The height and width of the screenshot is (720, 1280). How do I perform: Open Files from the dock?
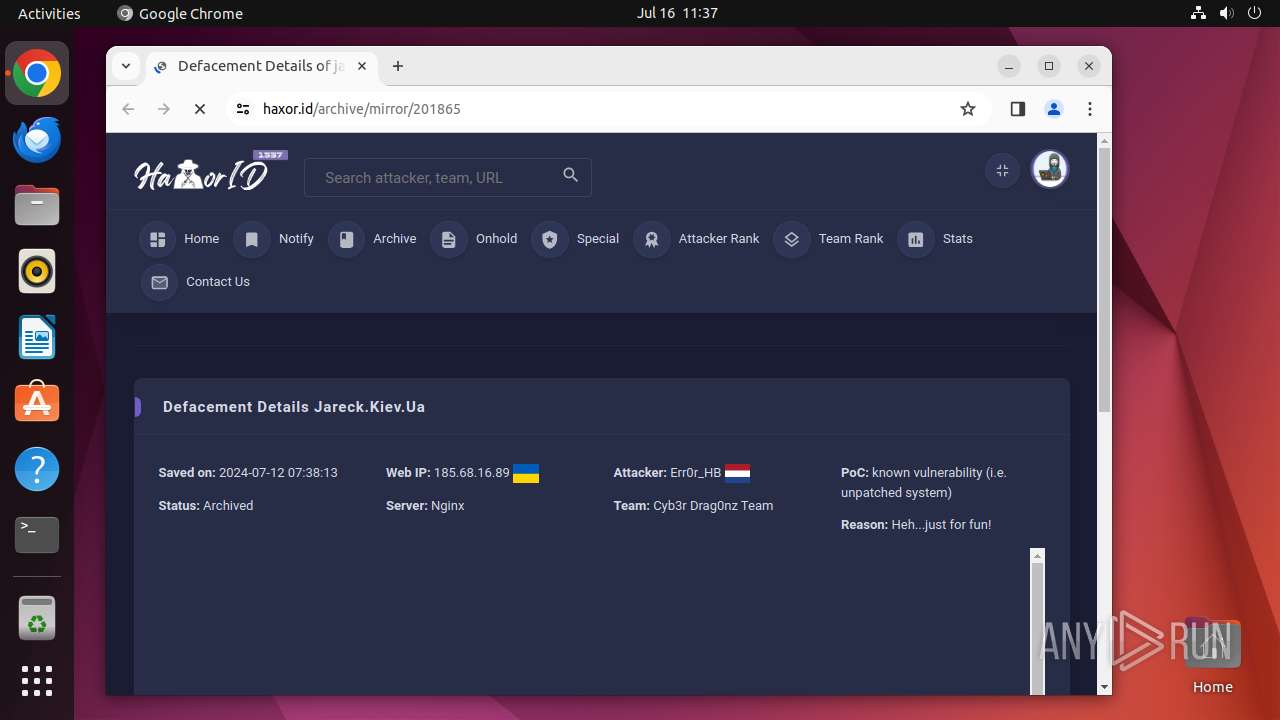click(x=37, y=205)
